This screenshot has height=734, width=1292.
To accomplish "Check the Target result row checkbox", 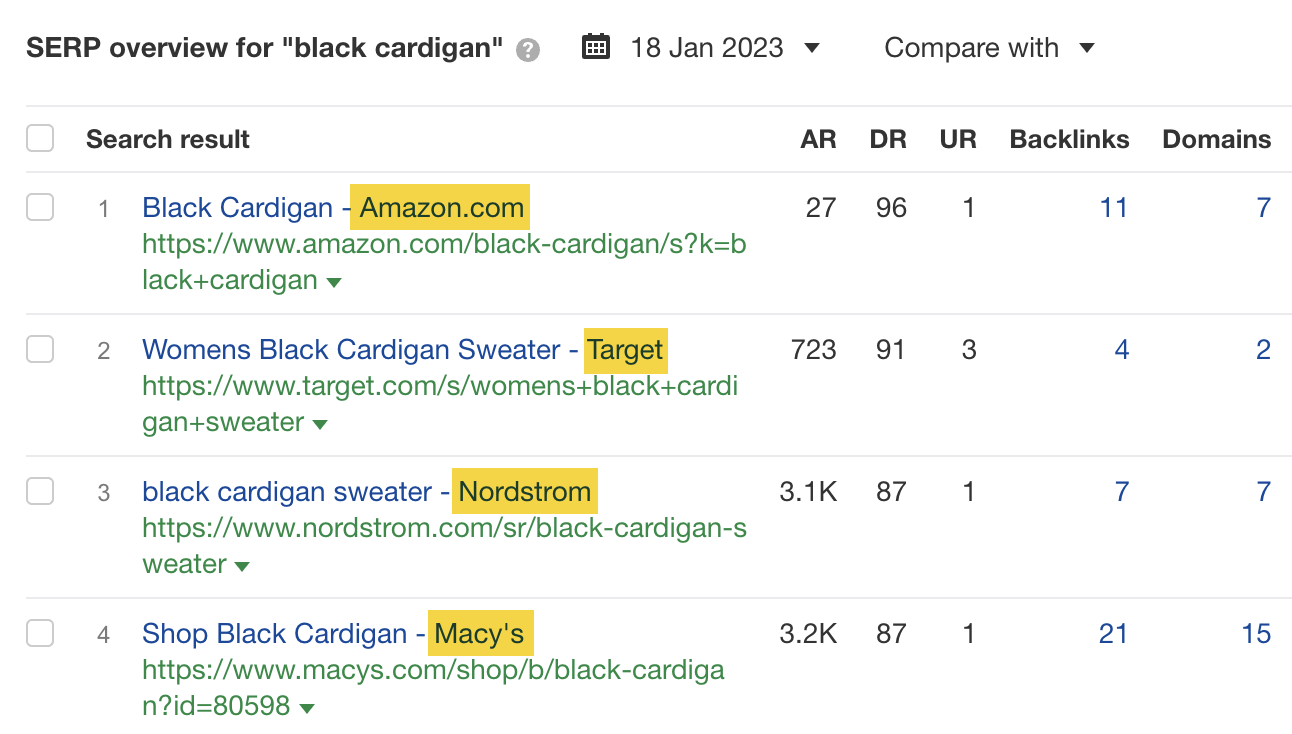I will click(x=40, y=349).
